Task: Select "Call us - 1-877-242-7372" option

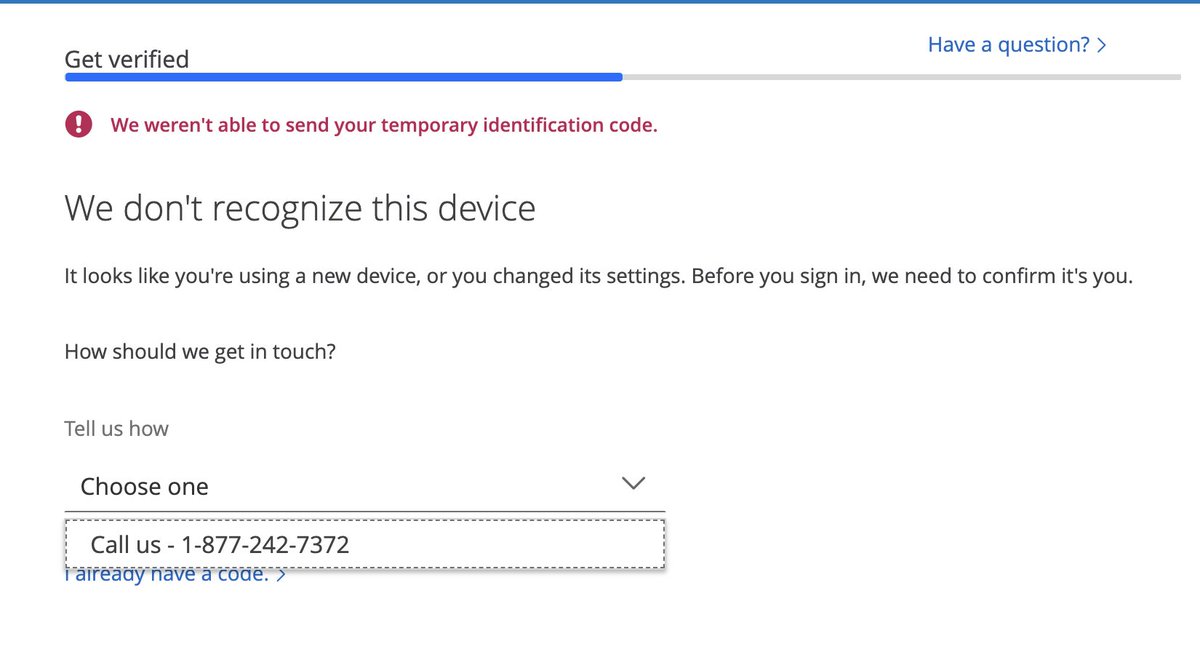Action: (x=365, y=544)
